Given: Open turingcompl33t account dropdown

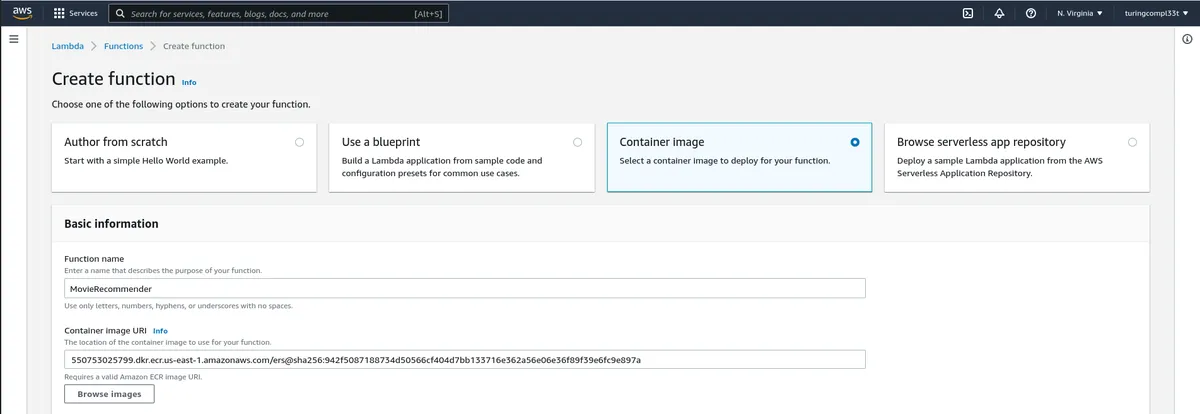Looking at the screenshot, I should (1154, 14).
